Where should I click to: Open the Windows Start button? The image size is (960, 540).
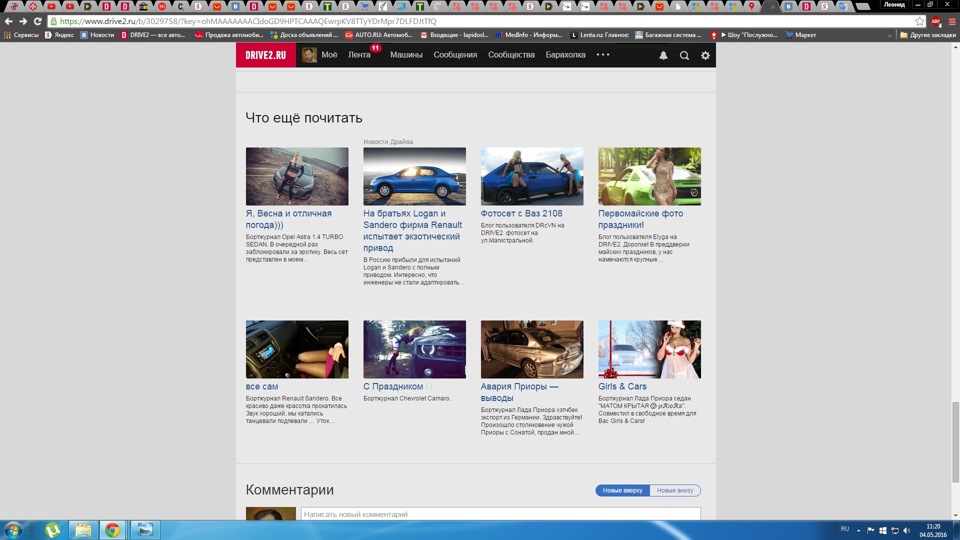pyautogui.click(x=13, y=530)
